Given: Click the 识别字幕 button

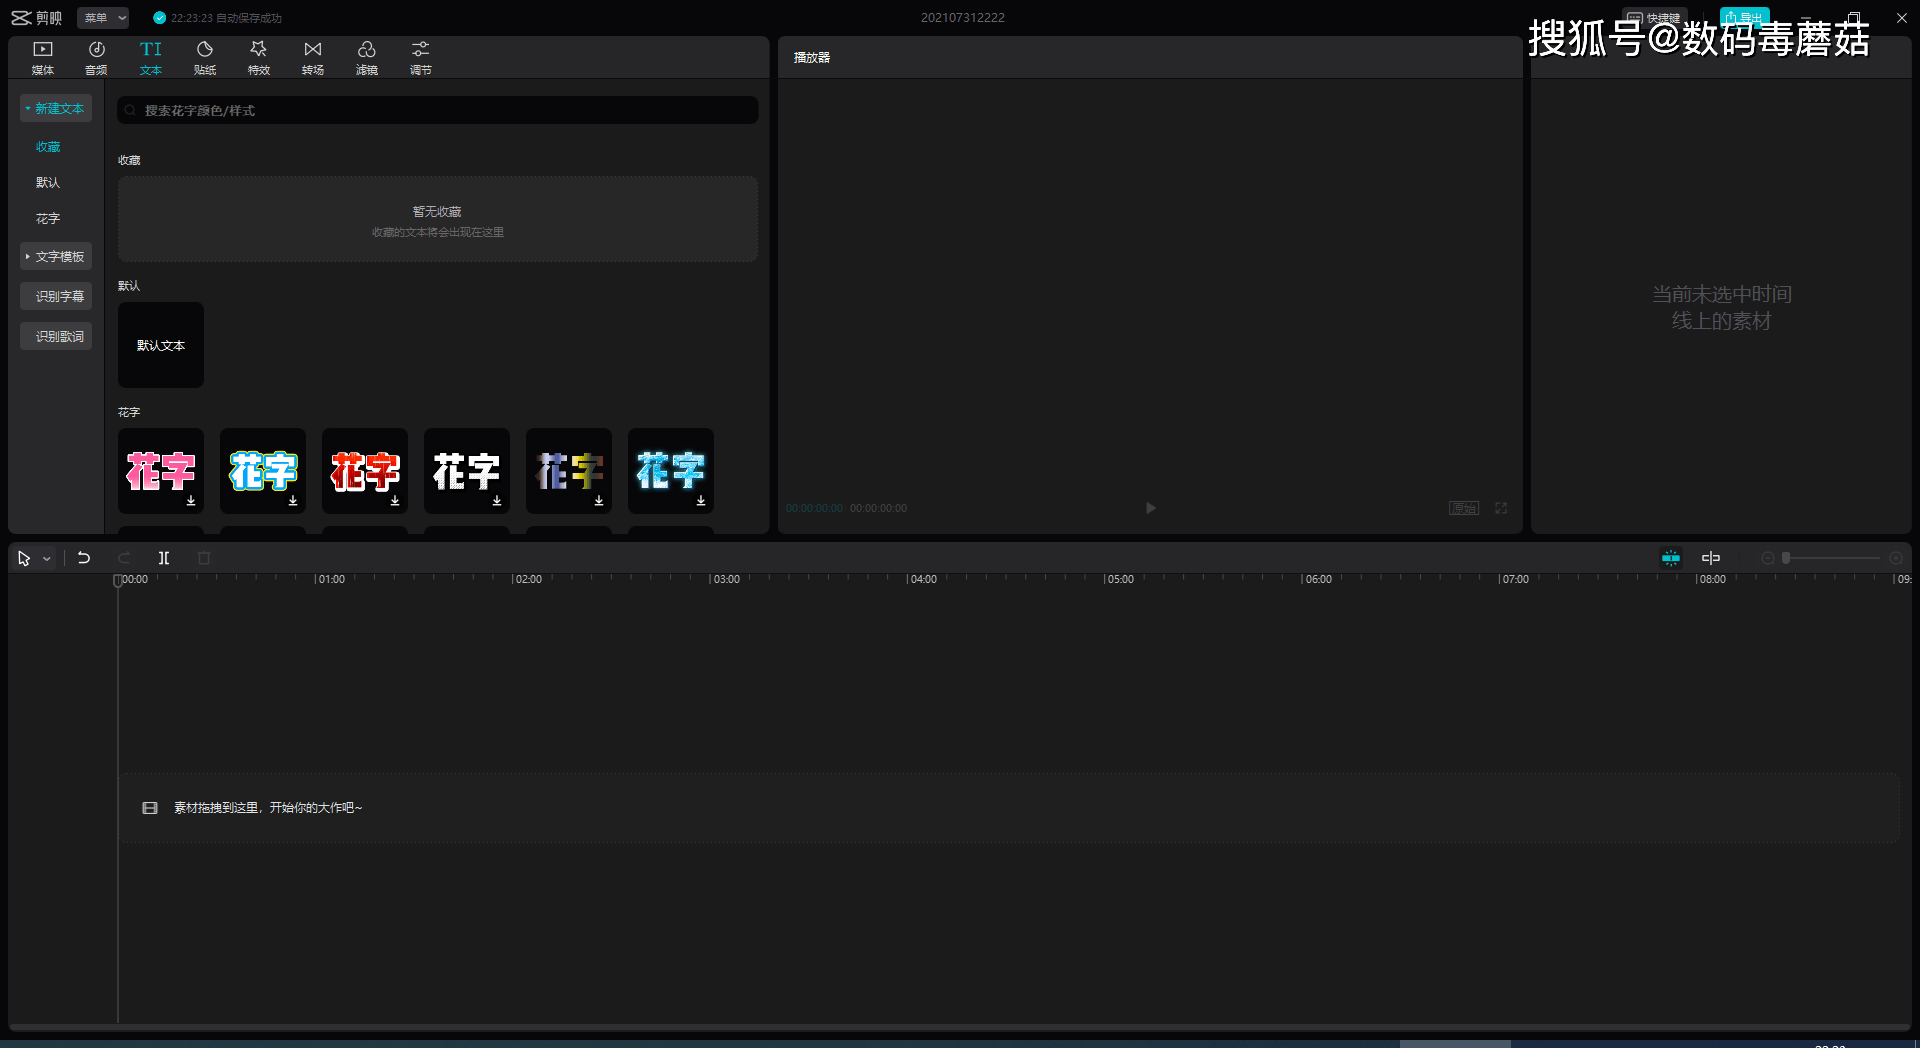Looking at the screenshot, I should pyautogui.click(x=56, y=297).
